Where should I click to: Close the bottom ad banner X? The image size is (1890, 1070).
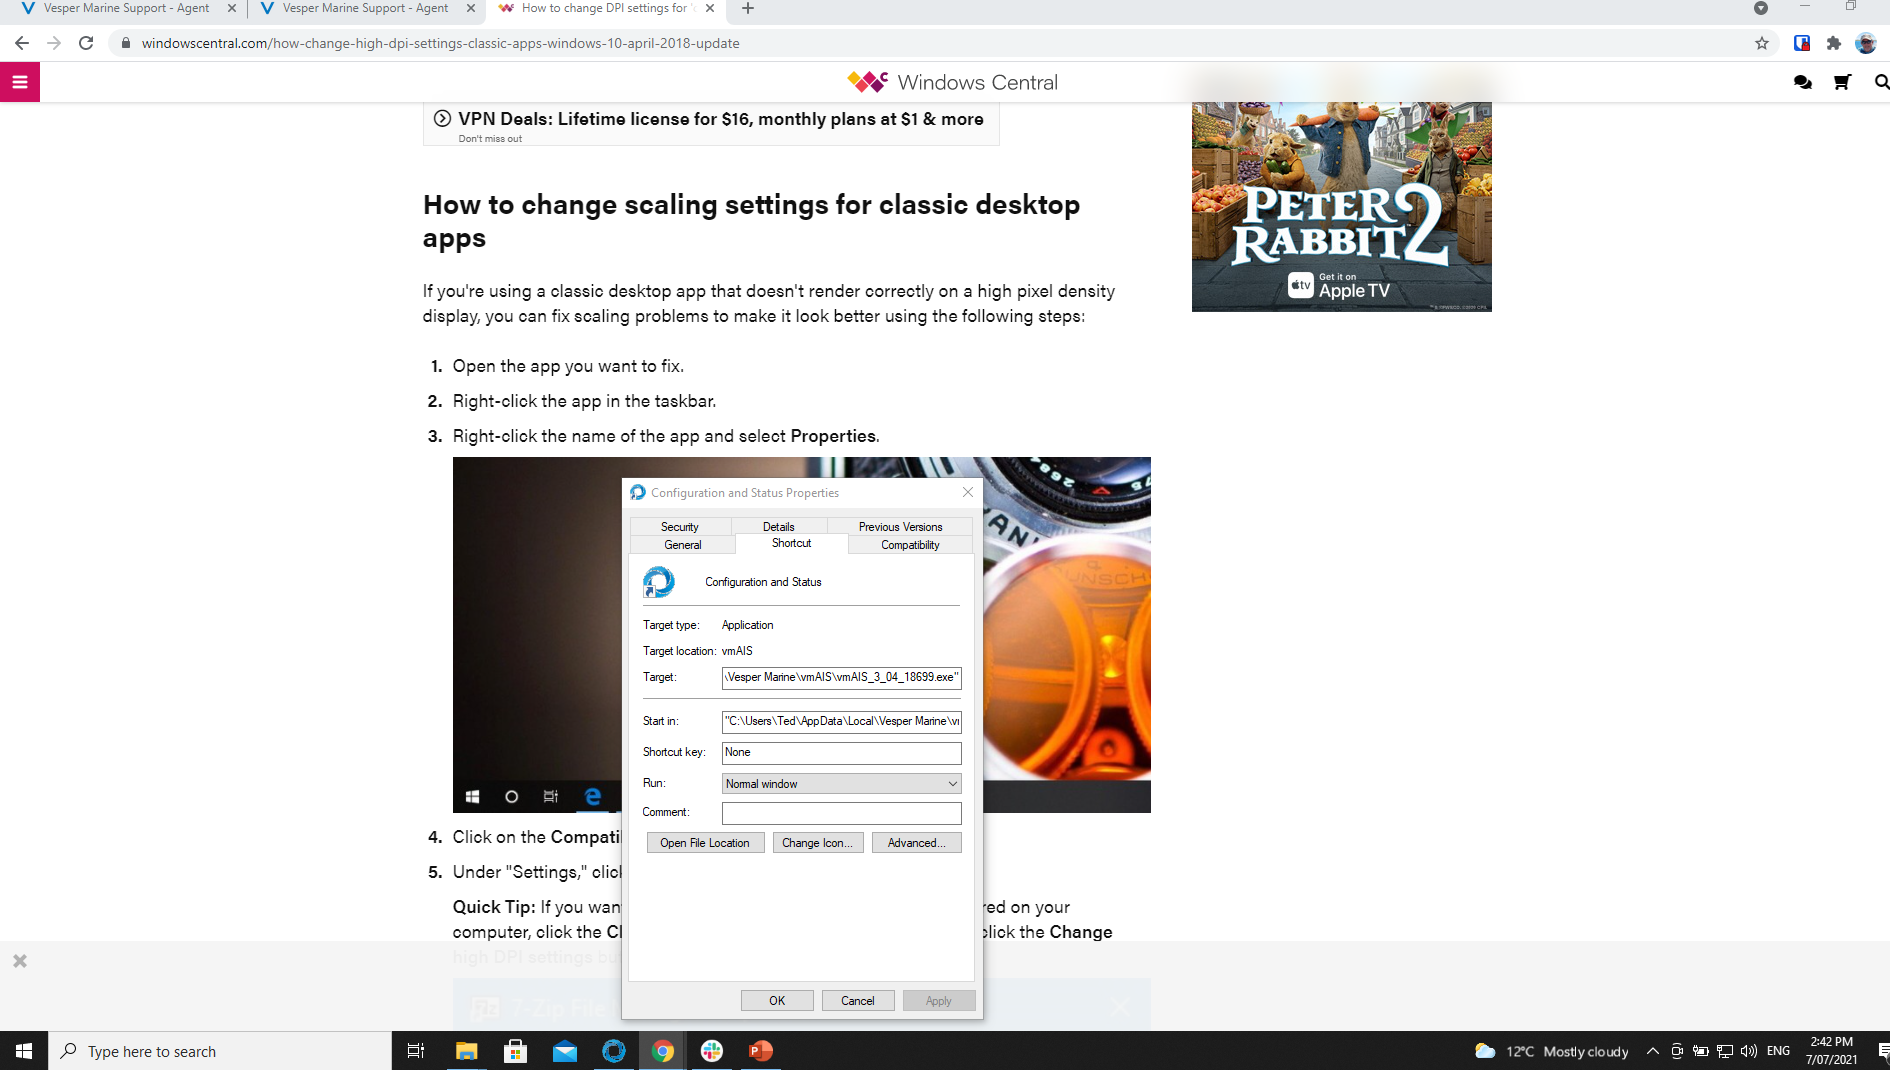coord(20,961)
